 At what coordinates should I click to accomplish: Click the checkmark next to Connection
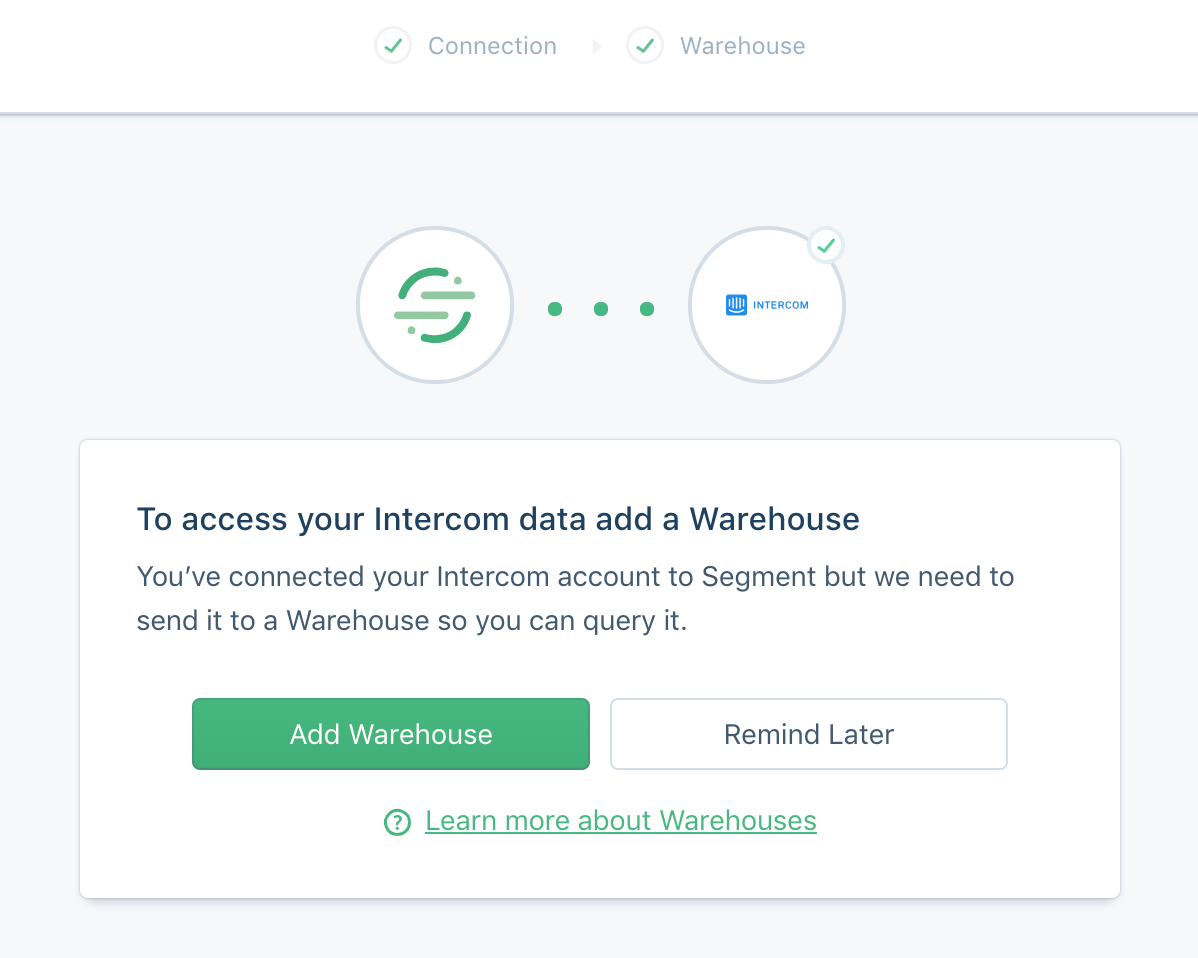(393, 45)
